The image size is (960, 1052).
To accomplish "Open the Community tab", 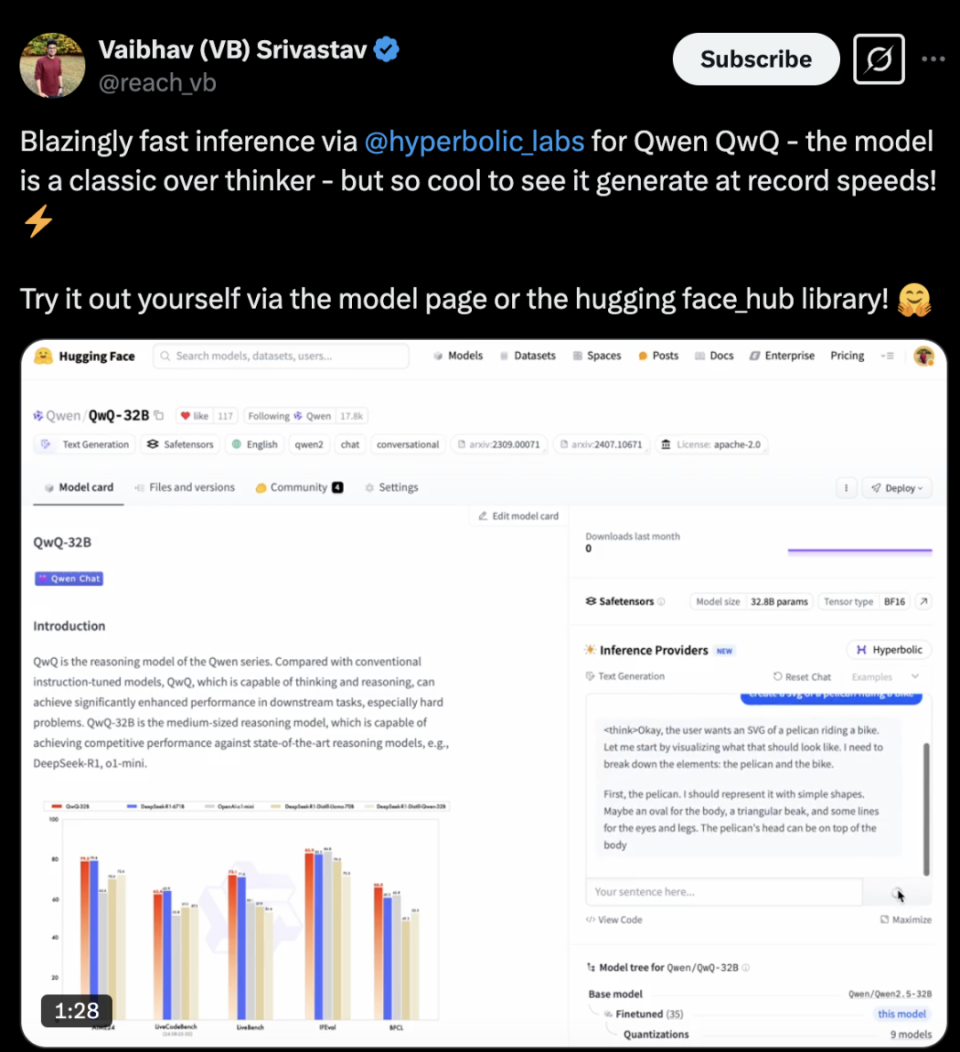I will pyautogui.click(x=299, y=488).
